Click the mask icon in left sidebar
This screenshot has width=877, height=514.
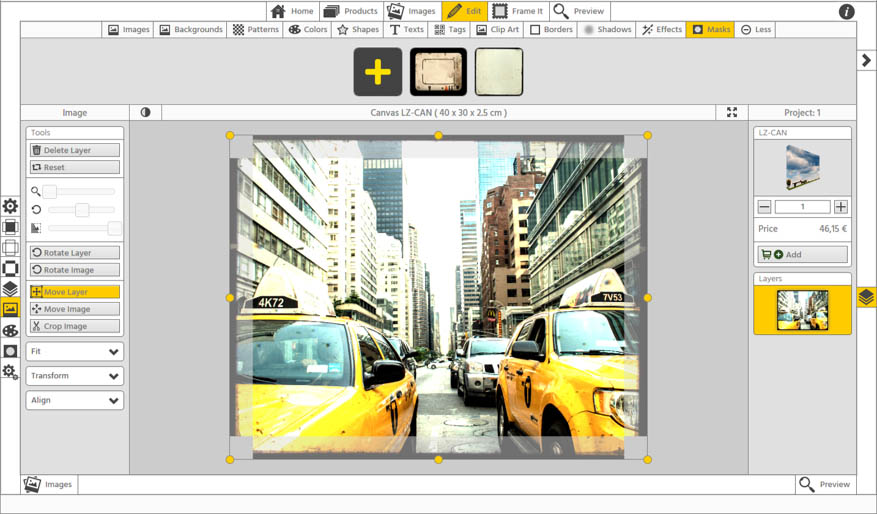10,351
